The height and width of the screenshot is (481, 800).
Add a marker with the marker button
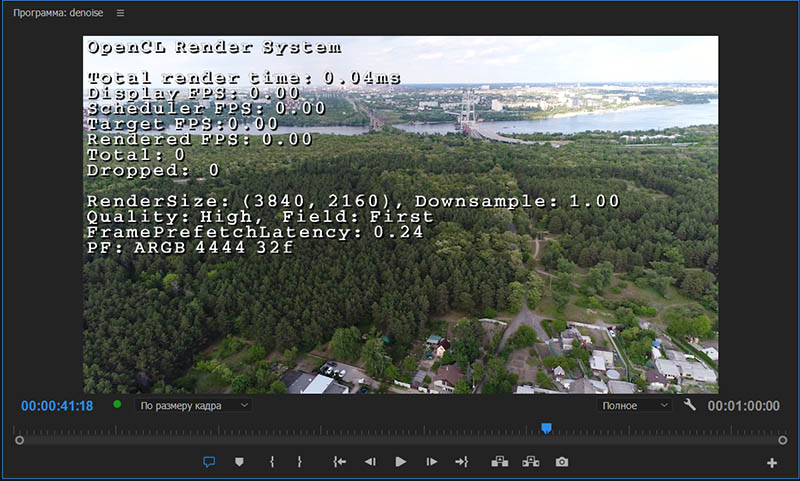(239, 462)
